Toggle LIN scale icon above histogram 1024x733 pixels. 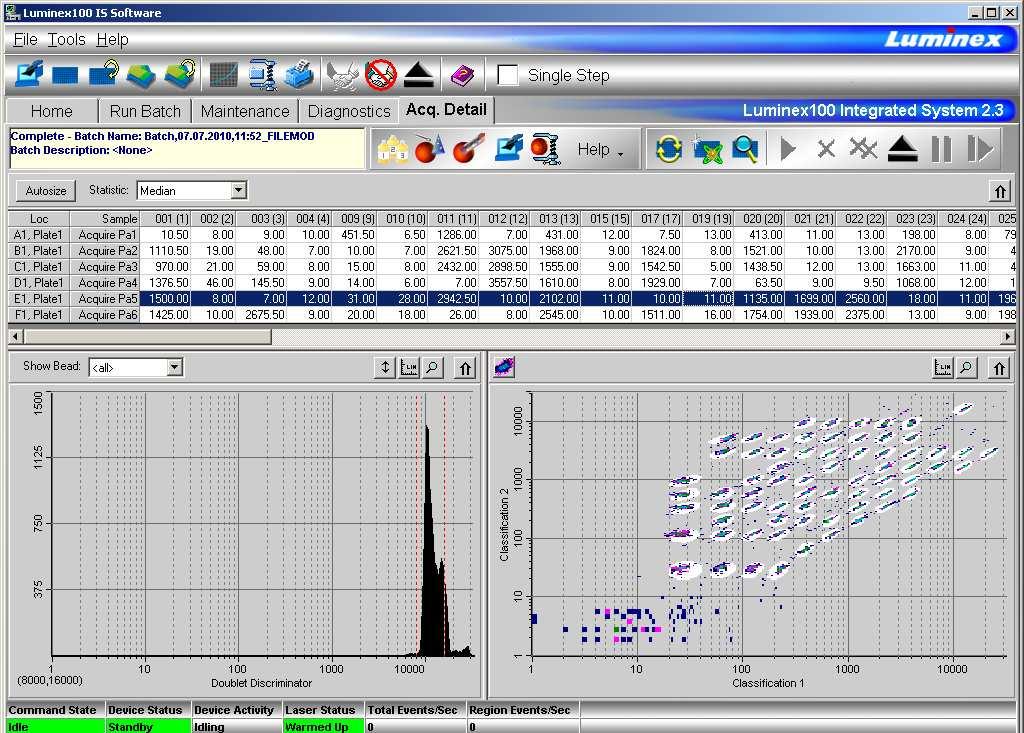[x=409, y=368]
